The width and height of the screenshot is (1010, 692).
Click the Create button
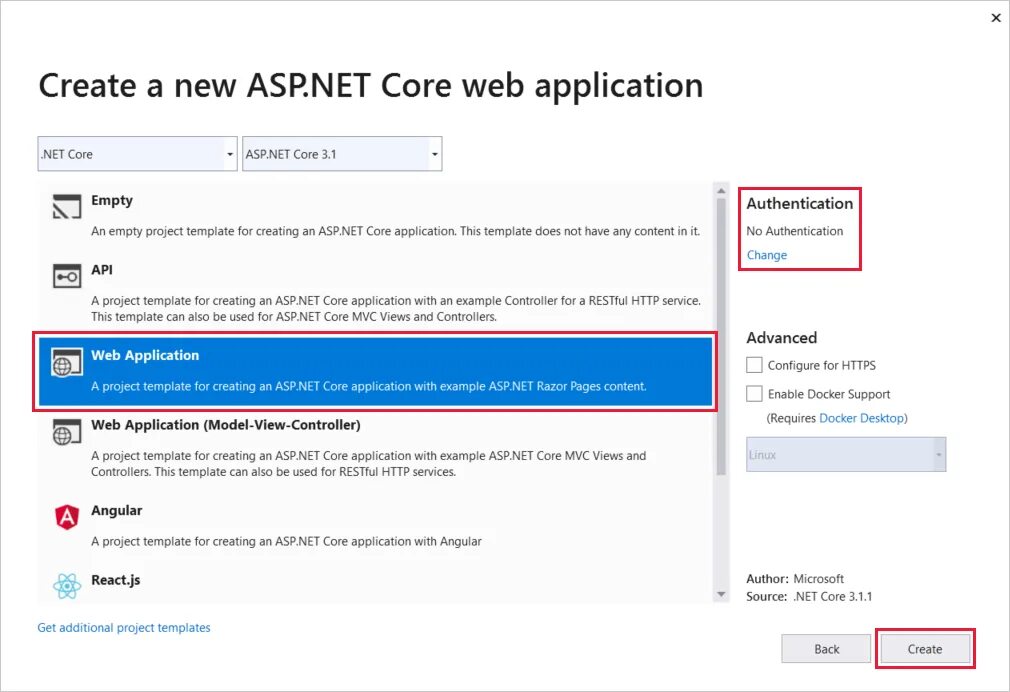click(x=925, y=649)
